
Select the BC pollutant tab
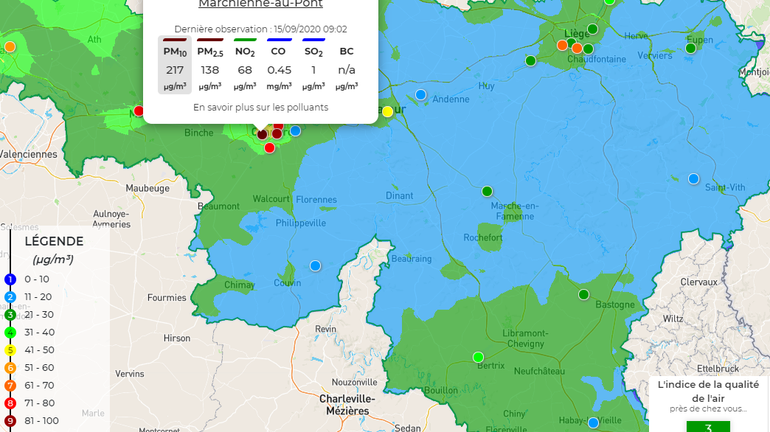(x=346, y=51)
